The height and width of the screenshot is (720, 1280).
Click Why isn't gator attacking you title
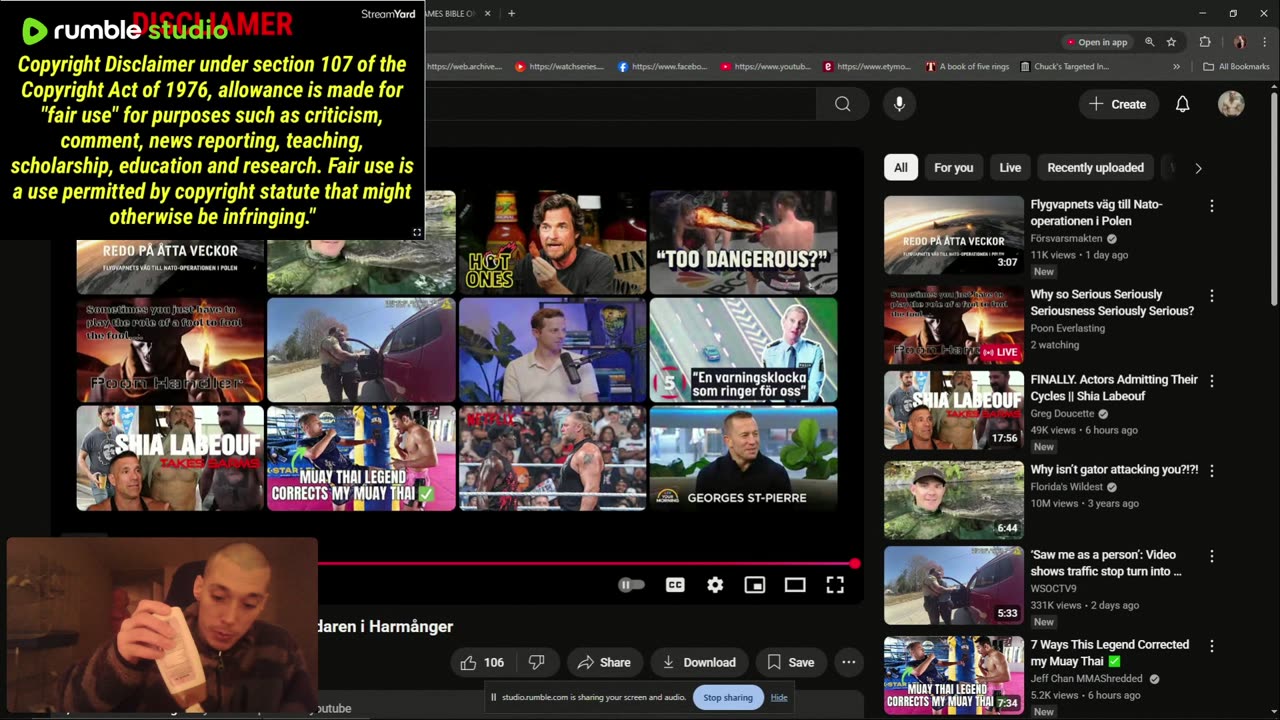[1114, 469]
